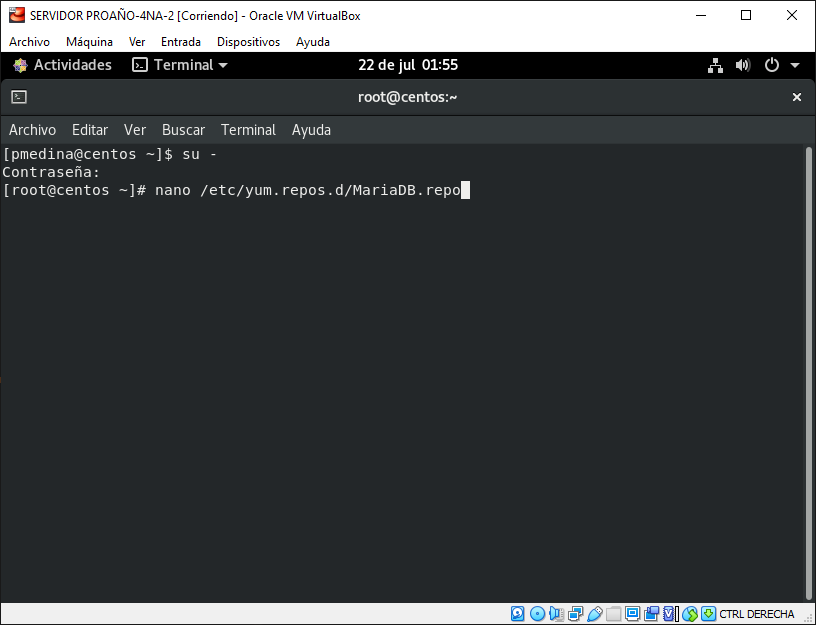Viewport: 816px width, 625px height.
Task: Click the VirtualBox window resize grip corner
Action: pyautogui.click(x=807, y=618)
